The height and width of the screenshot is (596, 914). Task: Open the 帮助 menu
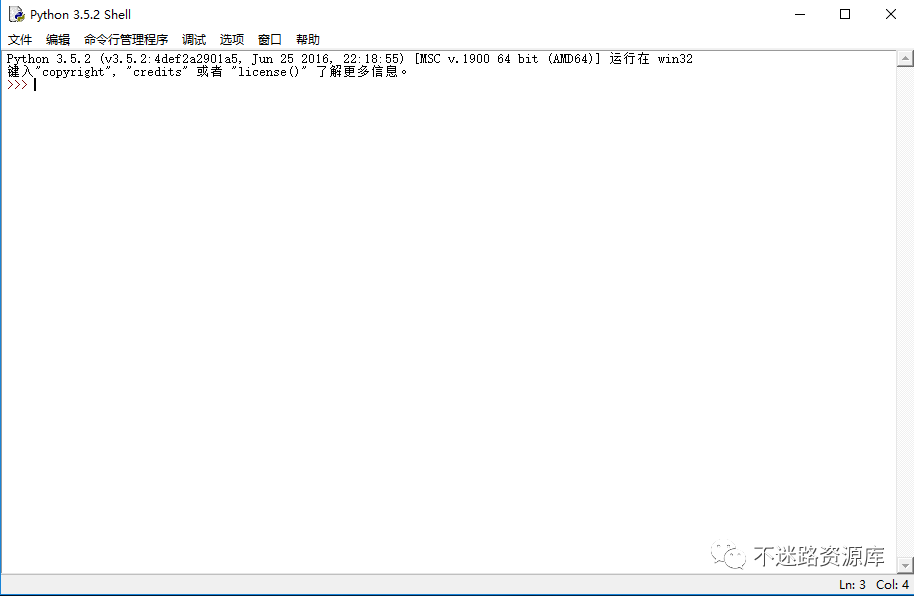(x=308, y=40)
